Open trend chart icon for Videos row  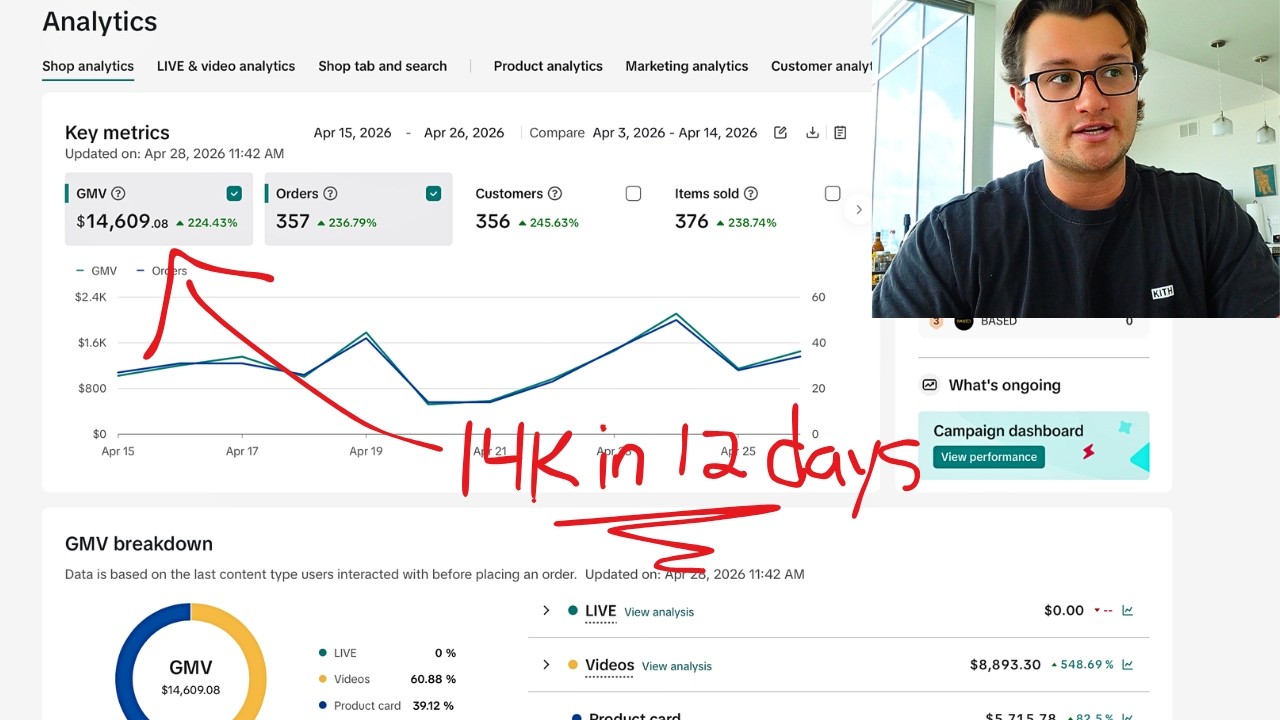coord(1127,664)
